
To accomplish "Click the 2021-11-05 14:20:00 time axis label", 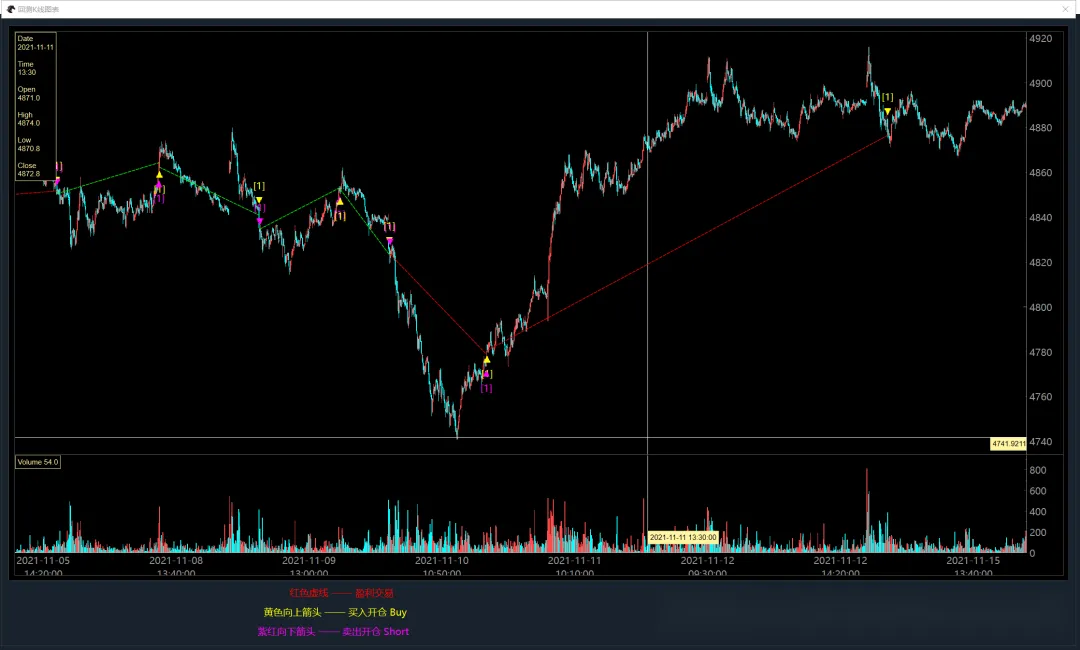I will (x=42, y=567).
